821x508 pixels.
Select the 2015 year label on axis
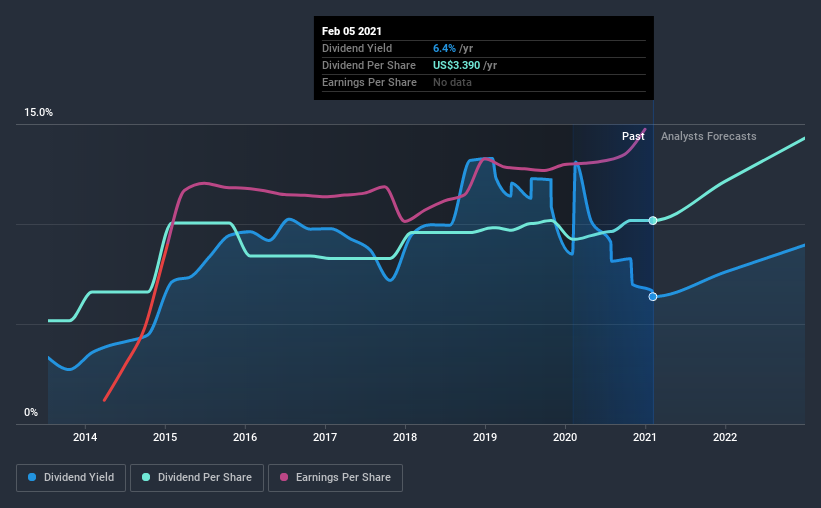(165, 437)
